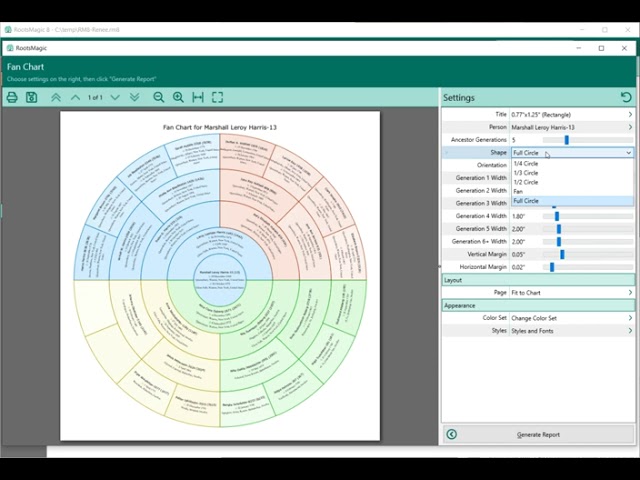Click the fit whole page icon

click(217, 97)
